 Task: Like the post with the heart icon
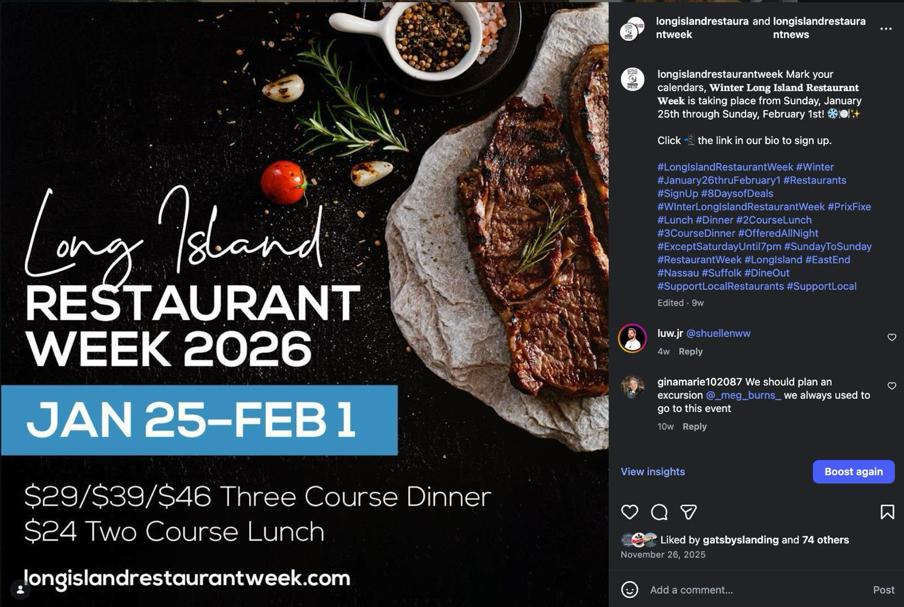[x=630, y=512]
